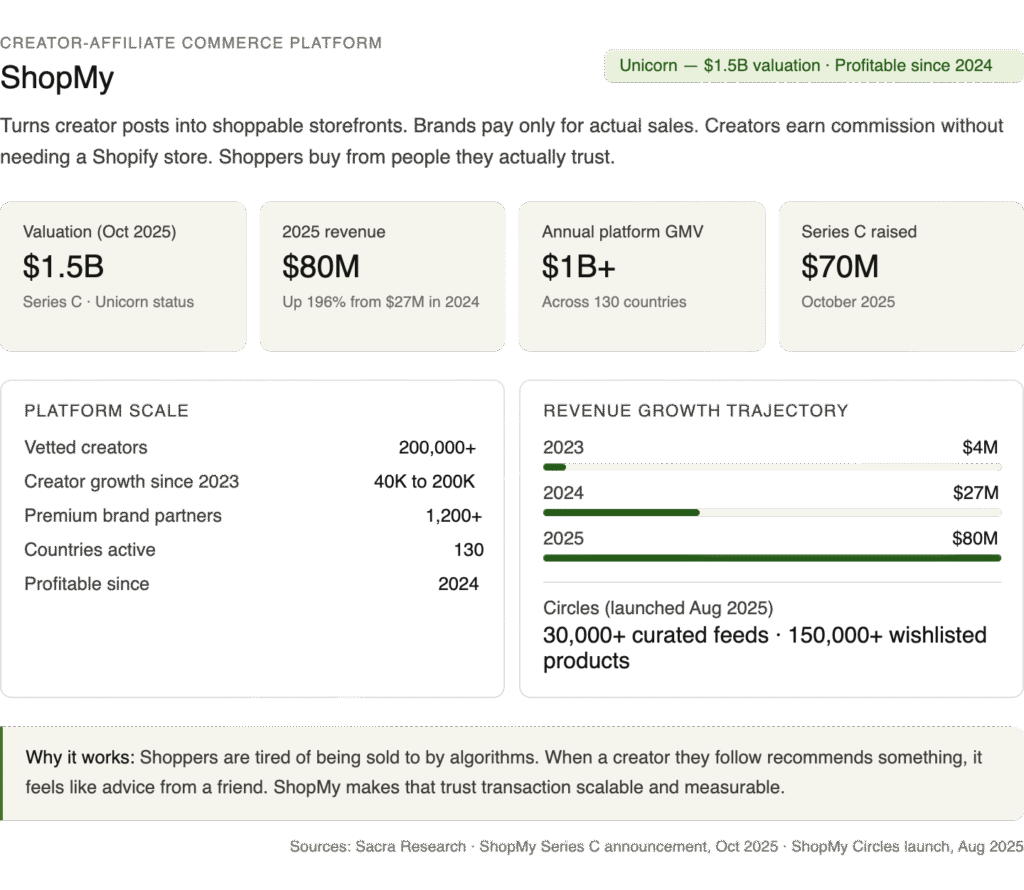Image resolution: width=1024 pixels, height=890 pixels.
Task: Click the Series C raised card
Action: point(901,276)
